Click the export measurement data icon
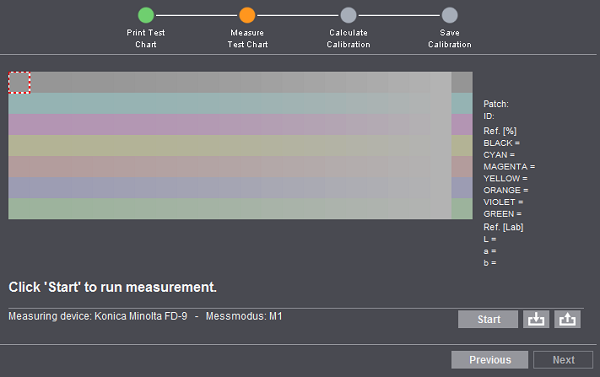This screenshot has width=600, height=377. point(567,319)
